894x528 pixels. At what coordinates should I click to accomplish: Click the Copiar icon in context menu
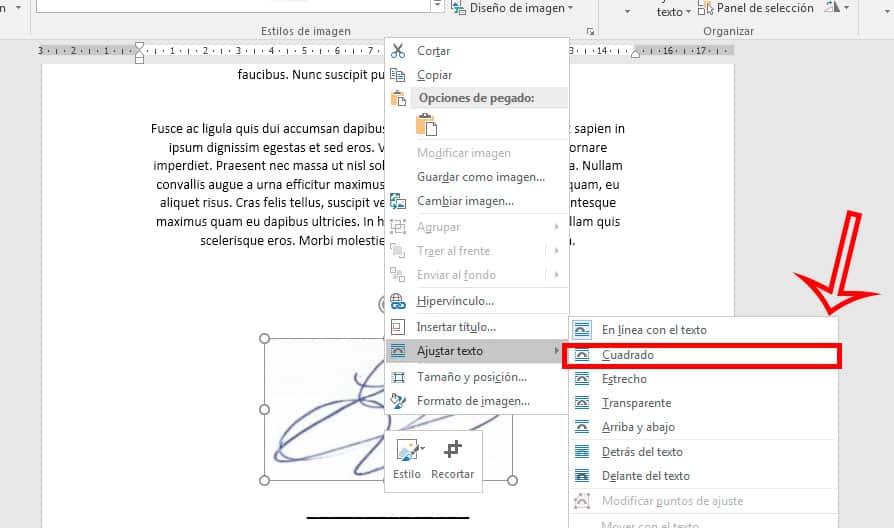[398, 75]
